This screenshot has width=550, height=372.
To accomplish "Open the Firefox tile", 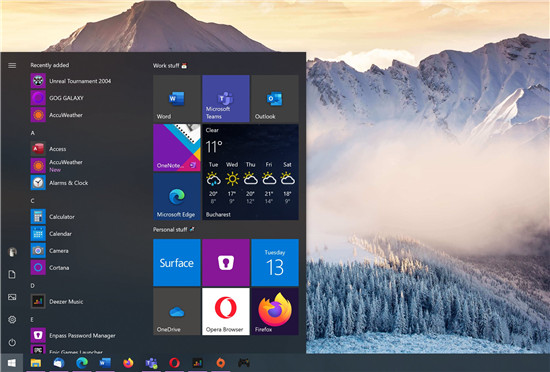I will [x=275, y=311].
